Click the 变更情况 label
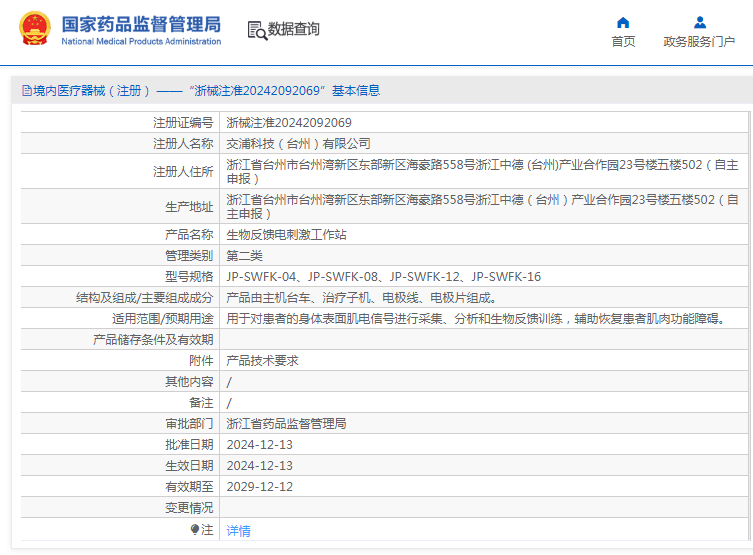753x555 pixels. (189, 508)
